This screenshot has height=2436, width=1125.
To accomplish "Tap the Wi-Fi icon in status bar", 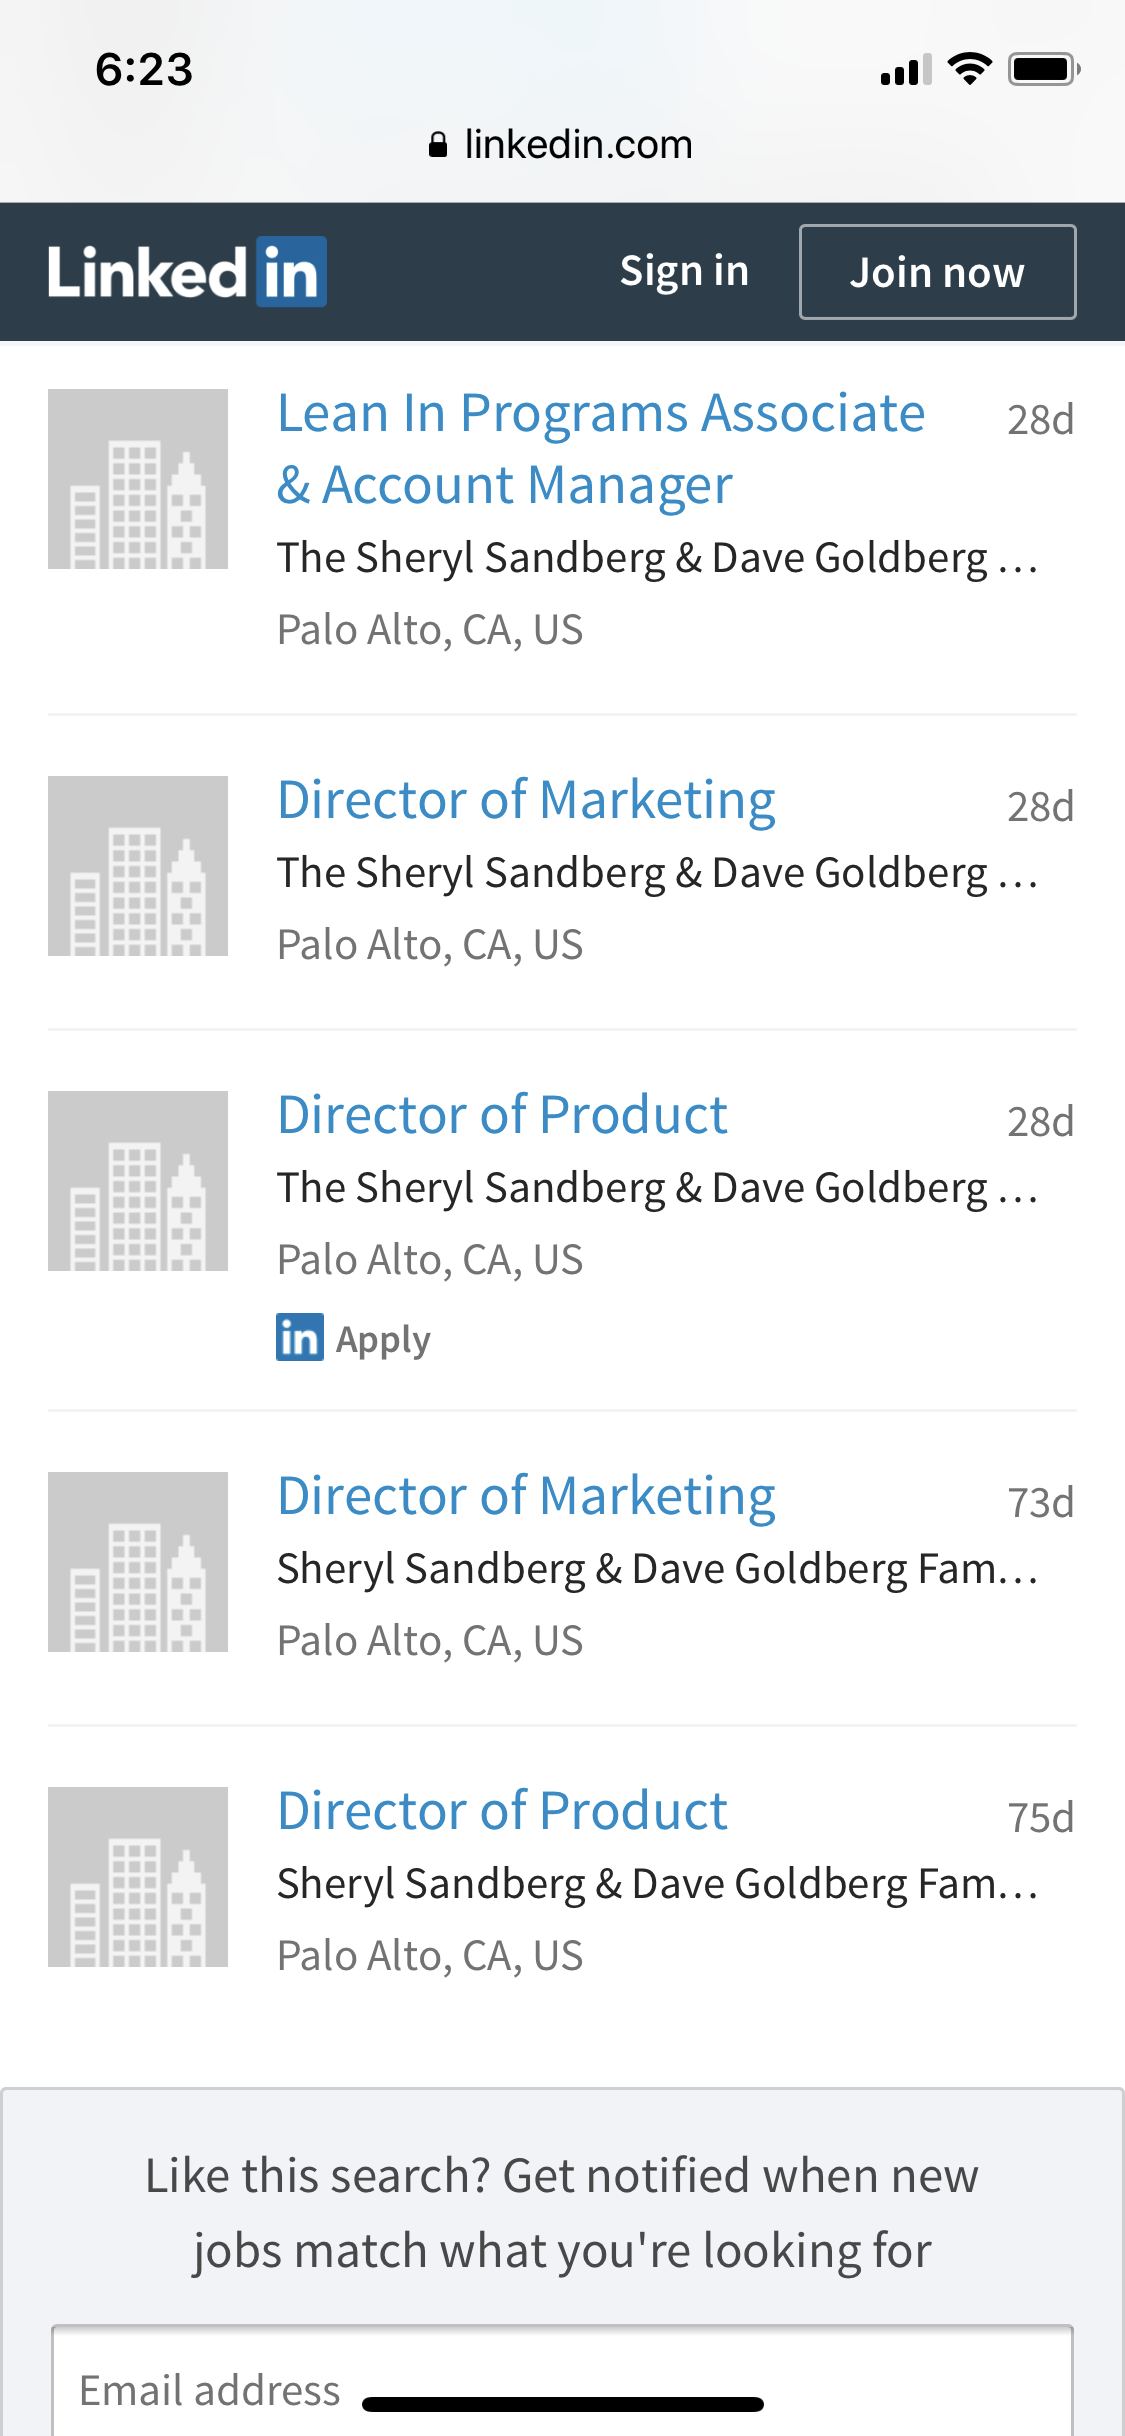I will [969, 69].
